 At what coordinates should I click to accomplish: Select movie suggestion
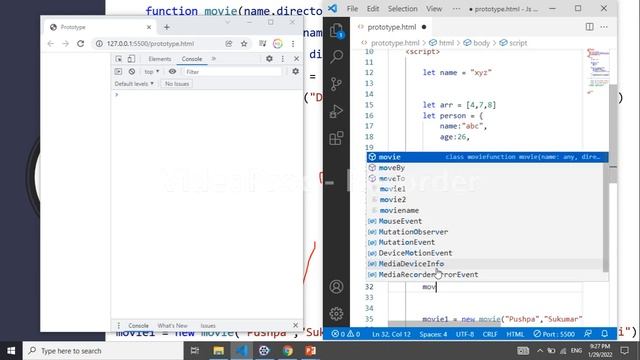[487, 157]
